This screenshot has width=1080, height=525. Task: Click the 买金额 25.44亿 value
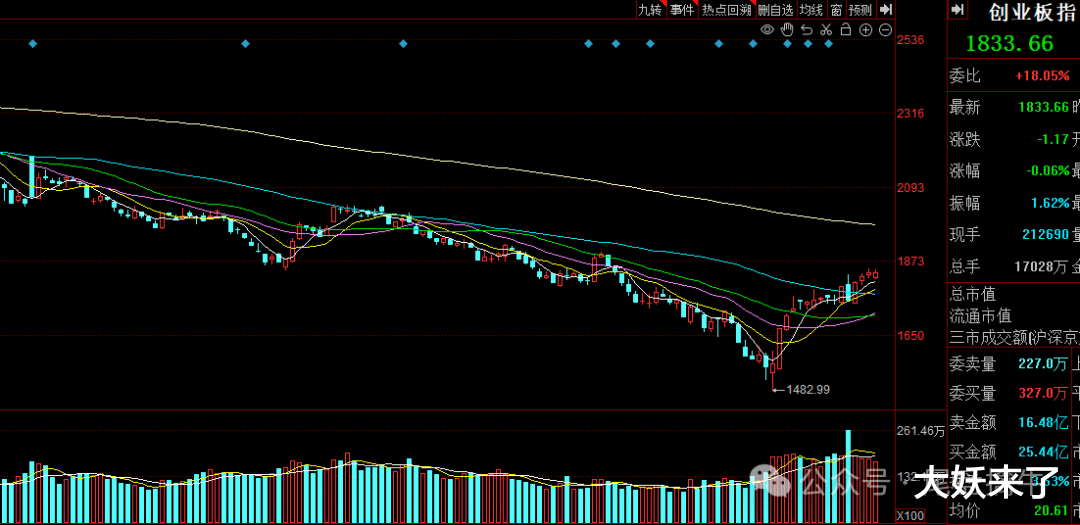tap(1044, 452)
